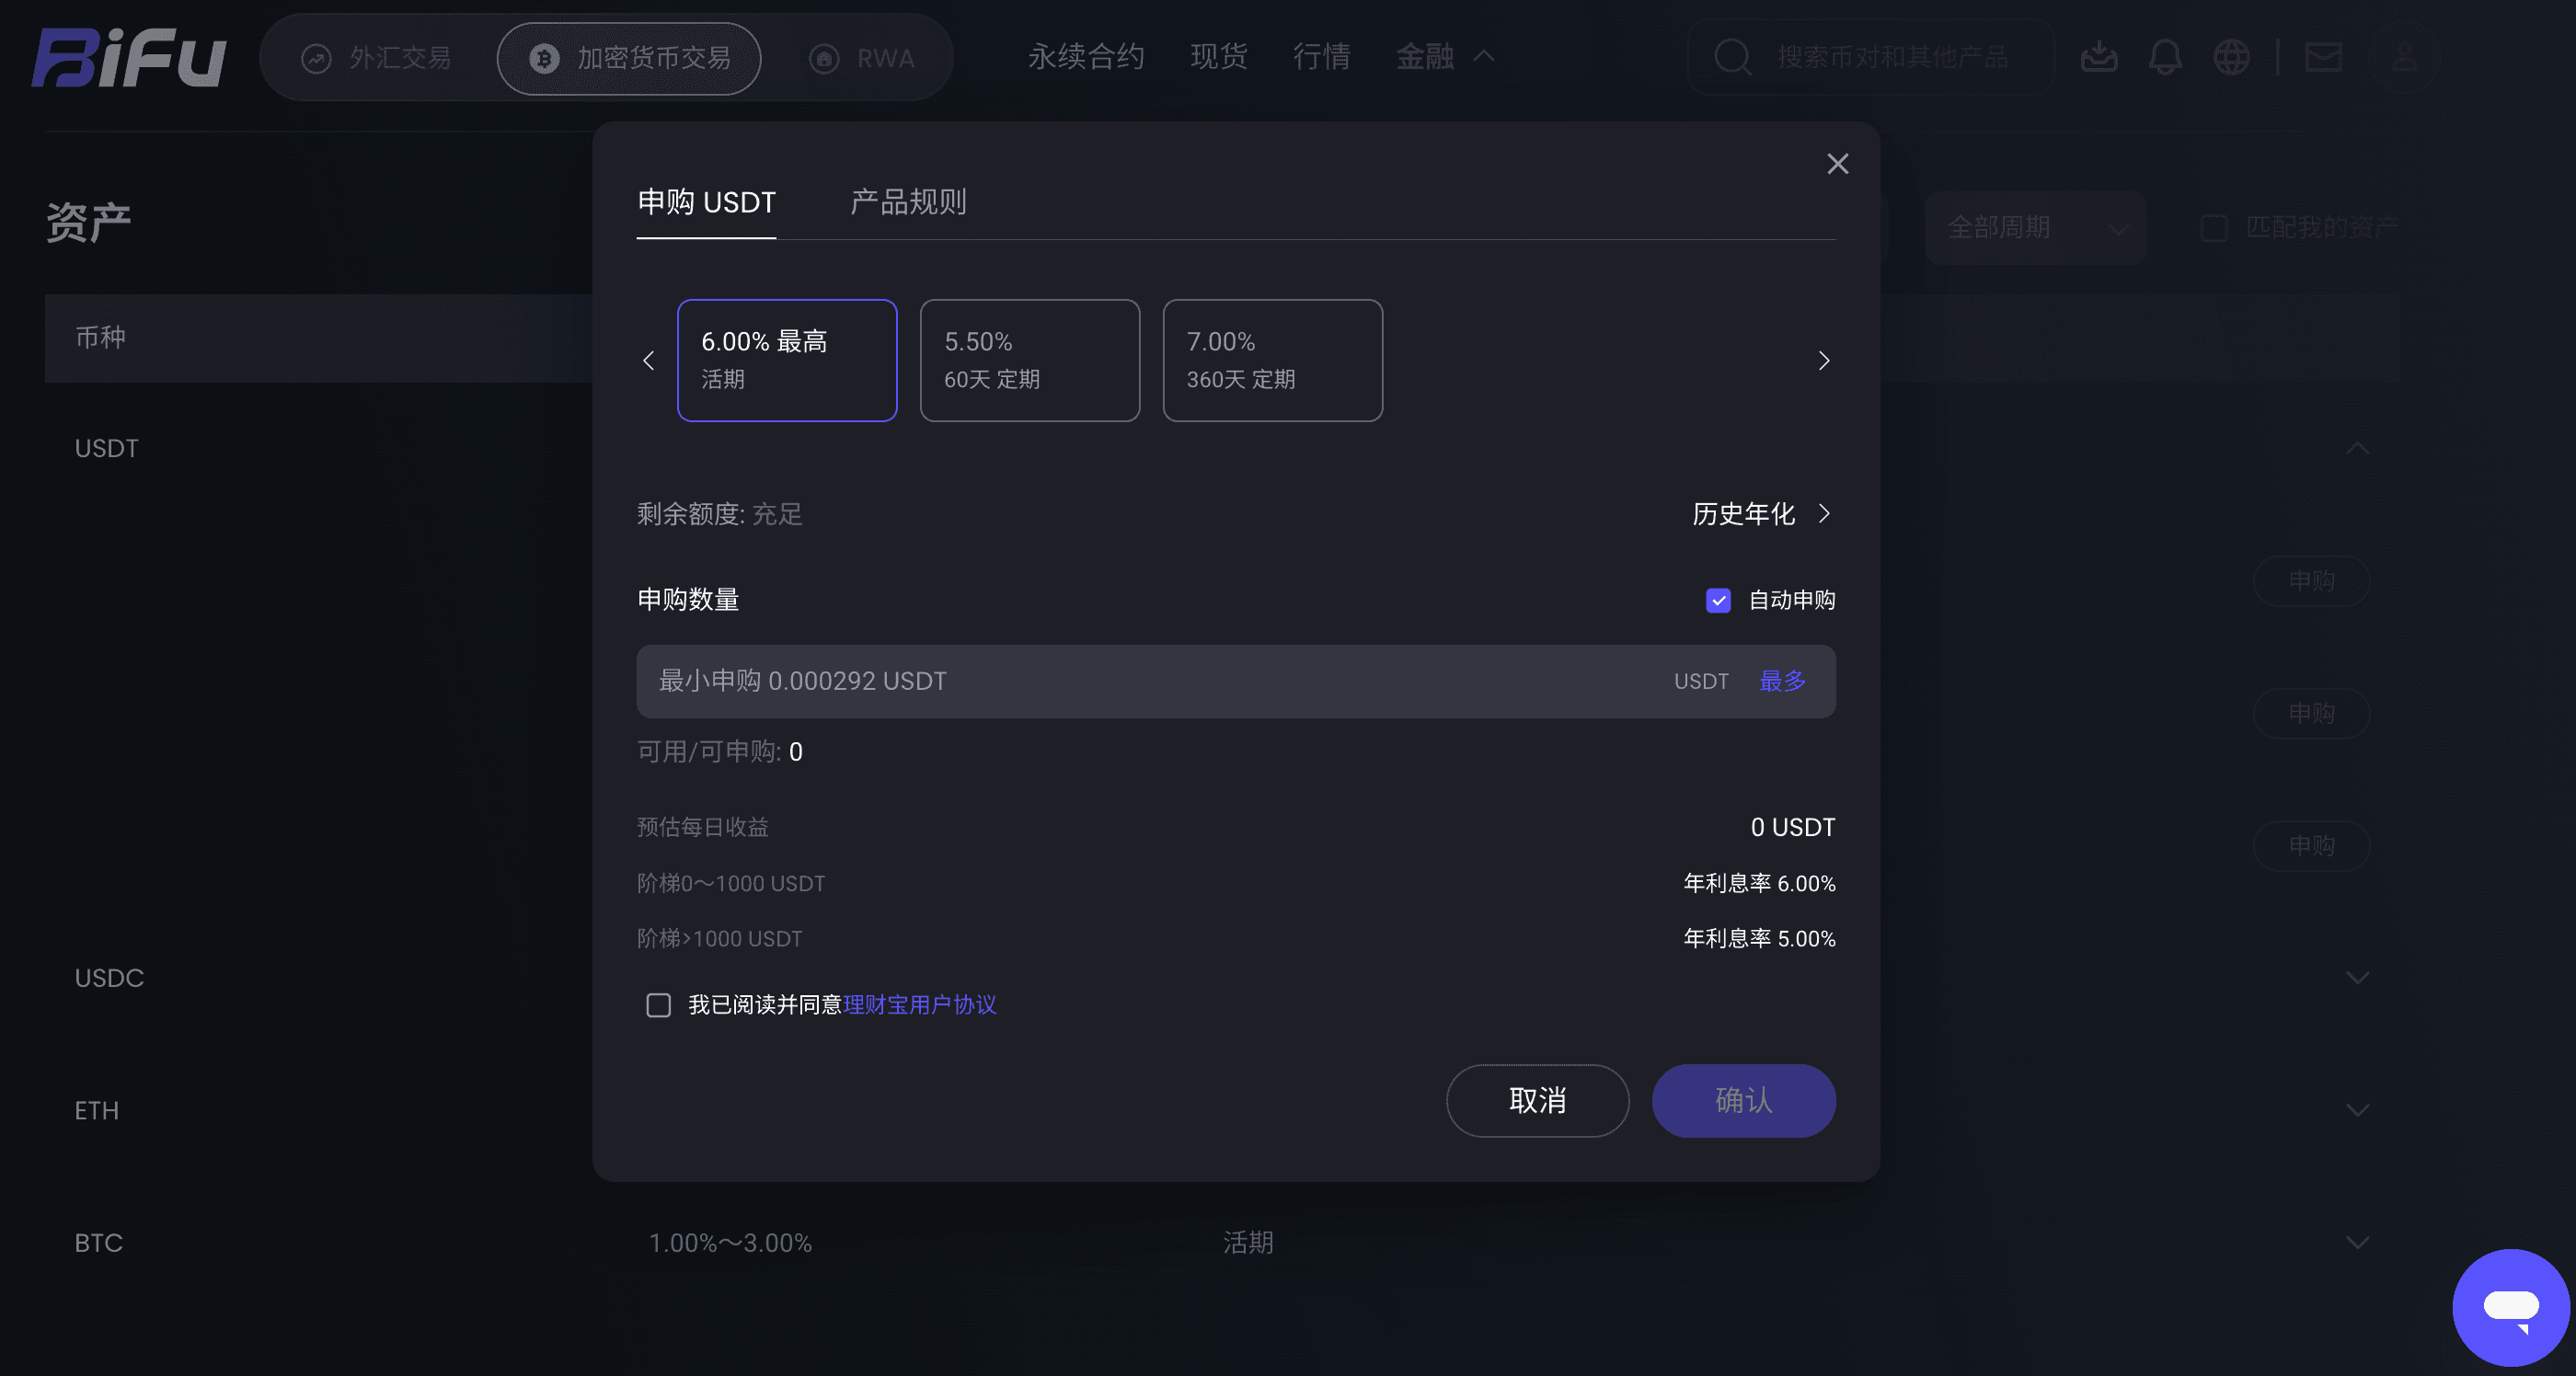
Task: Expand the 金融 menu
Action: point(1444,57)
